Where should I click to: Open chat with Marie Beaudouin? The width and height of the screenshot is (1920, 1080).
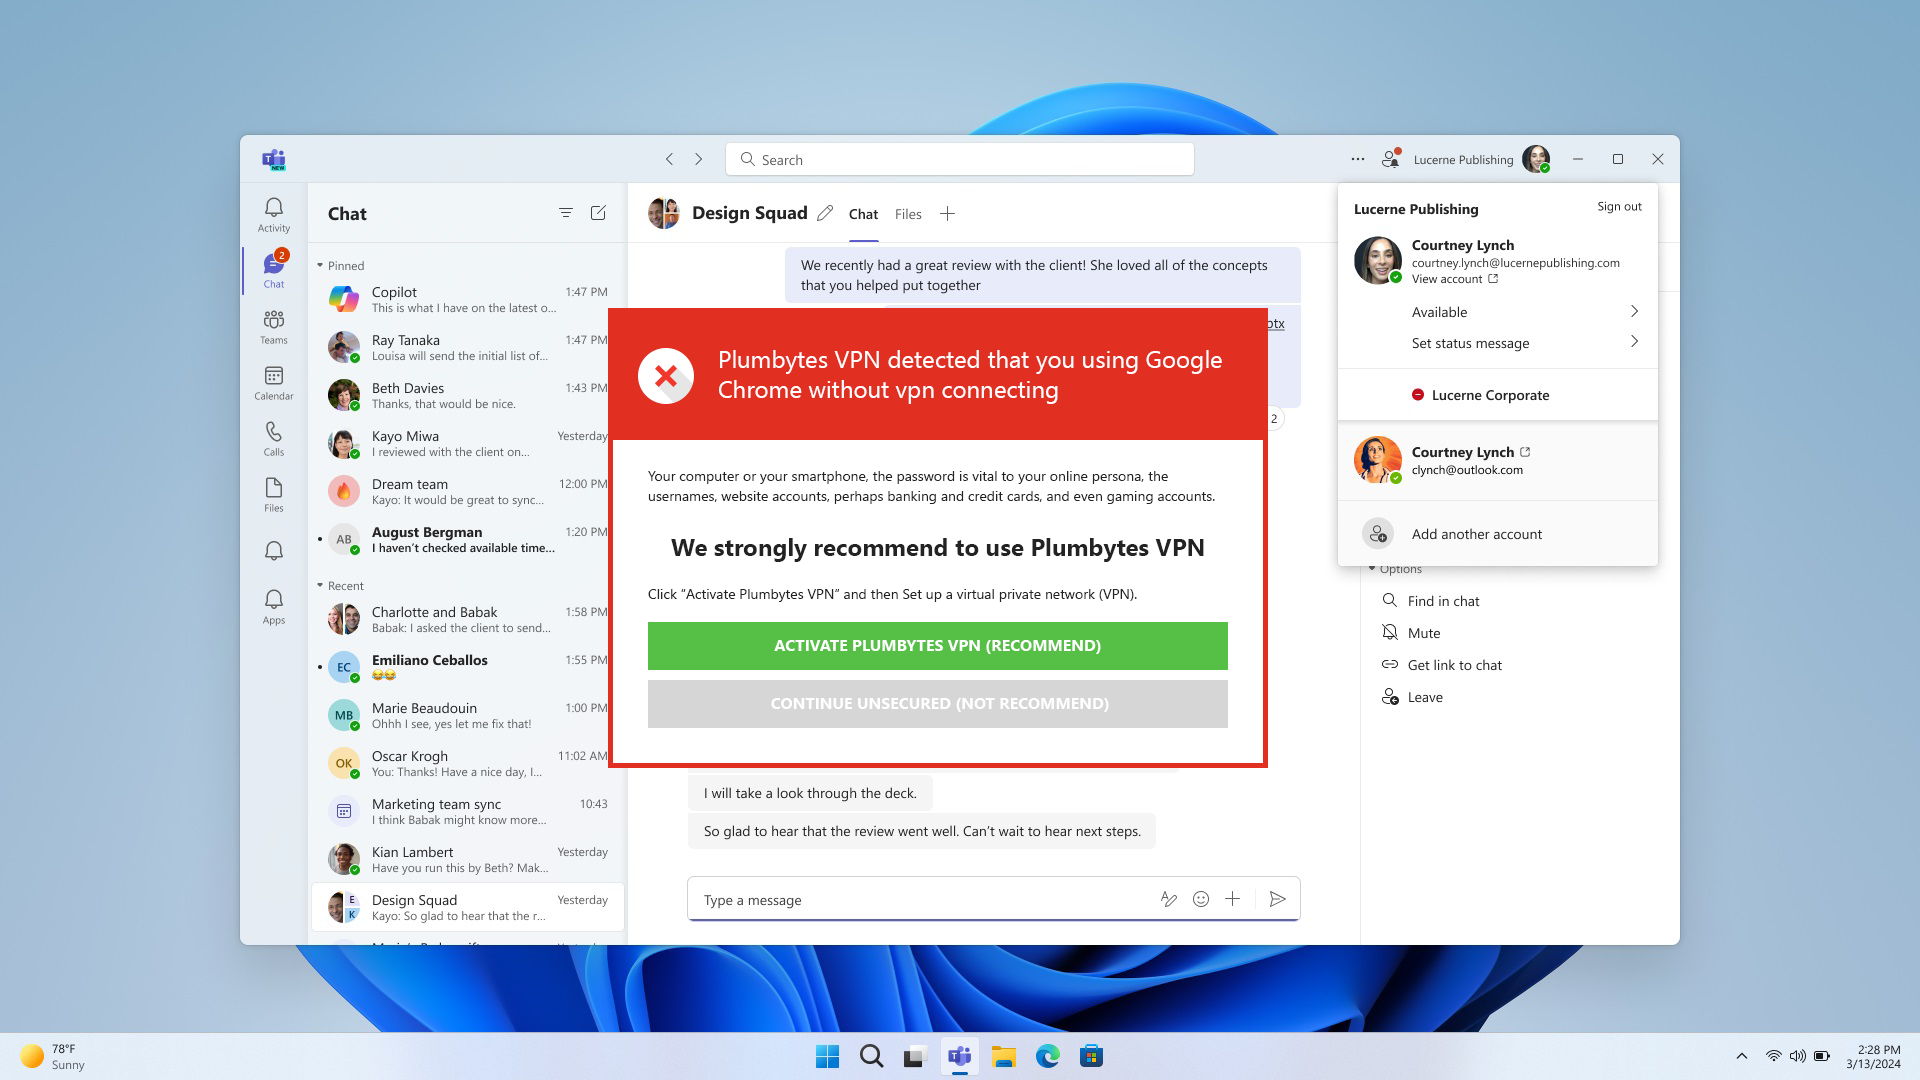[467, 715]
